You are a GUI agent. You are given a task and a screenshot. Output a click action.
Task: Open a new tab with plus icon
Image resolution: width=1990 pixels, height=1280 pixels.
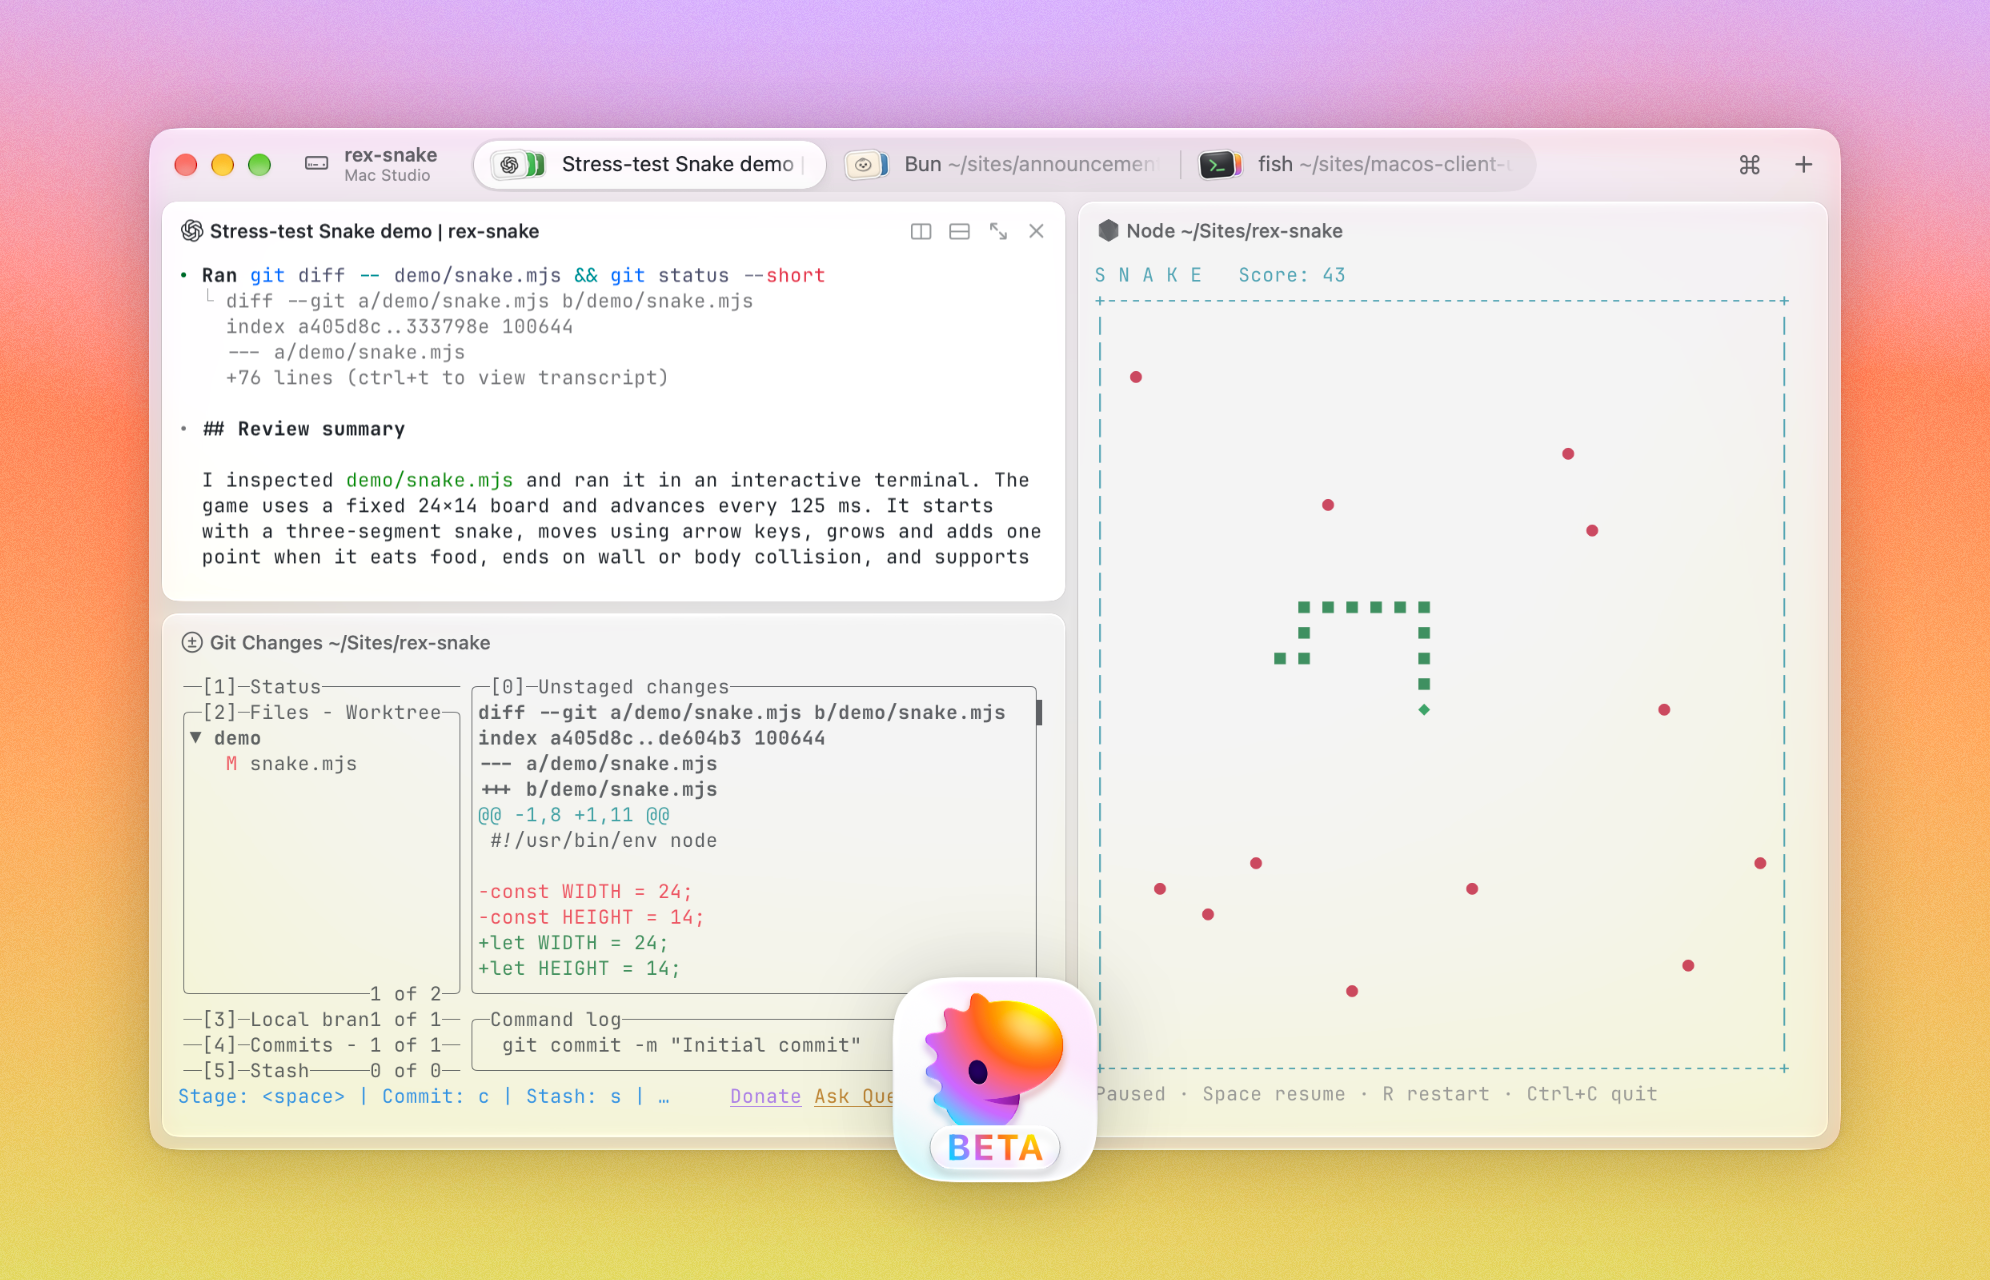tap(1803, 165)
